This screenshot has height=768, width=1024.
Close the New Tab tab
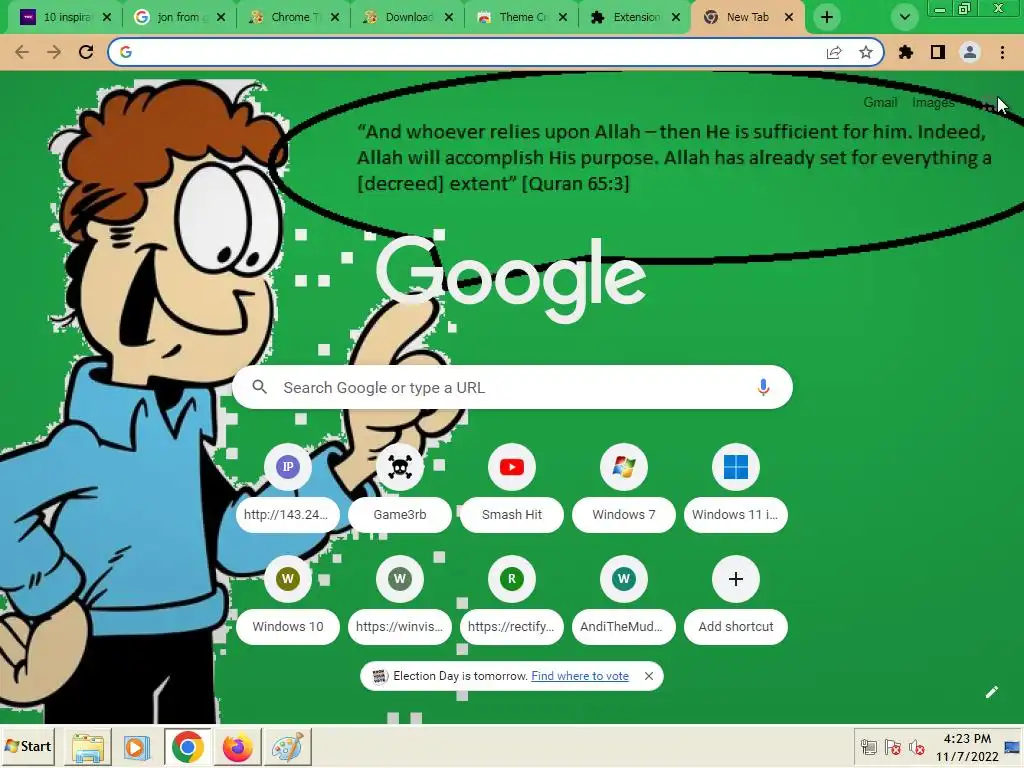(789, 17)
